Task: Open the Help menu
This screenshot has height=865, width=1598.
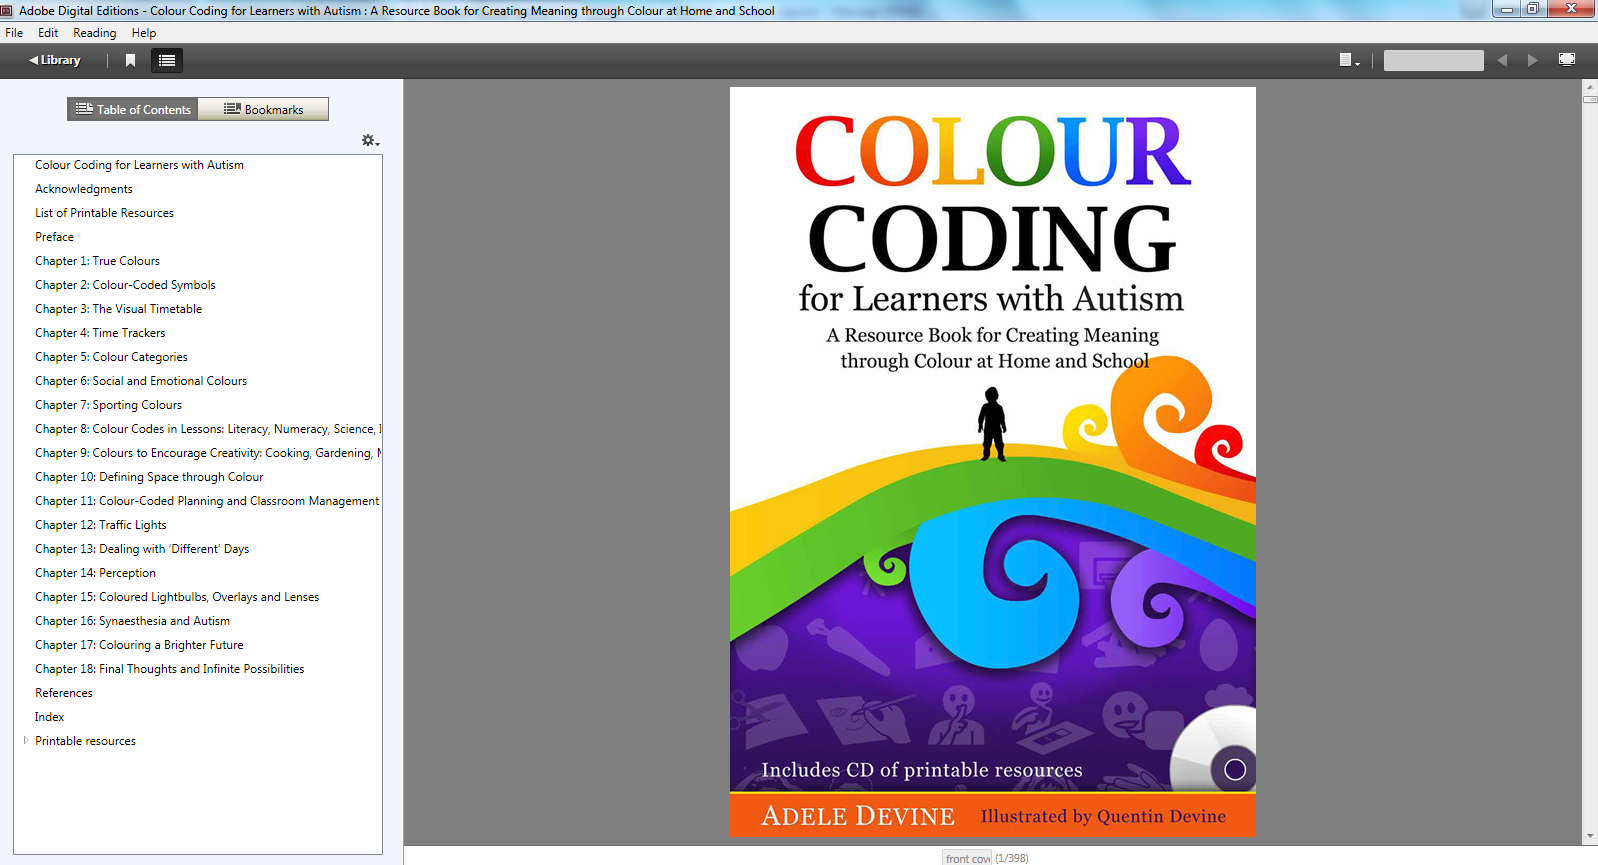Action: (144, 33)
